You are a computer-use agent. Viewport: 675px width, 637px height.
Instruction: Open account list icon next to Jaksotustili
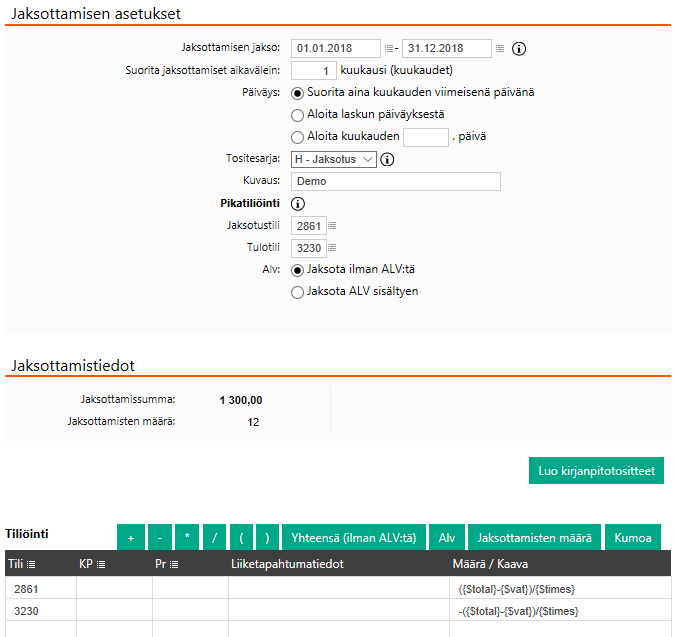pyautogui.click(x=333, y=226)
